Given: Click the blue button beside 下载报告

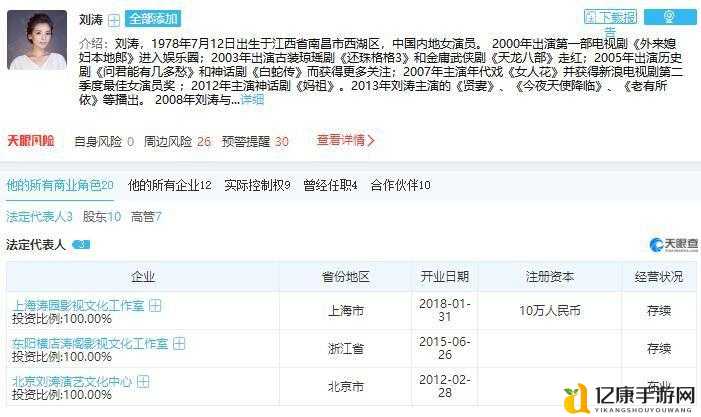Looking at the screenshot, I should click(x=669, y=17).
